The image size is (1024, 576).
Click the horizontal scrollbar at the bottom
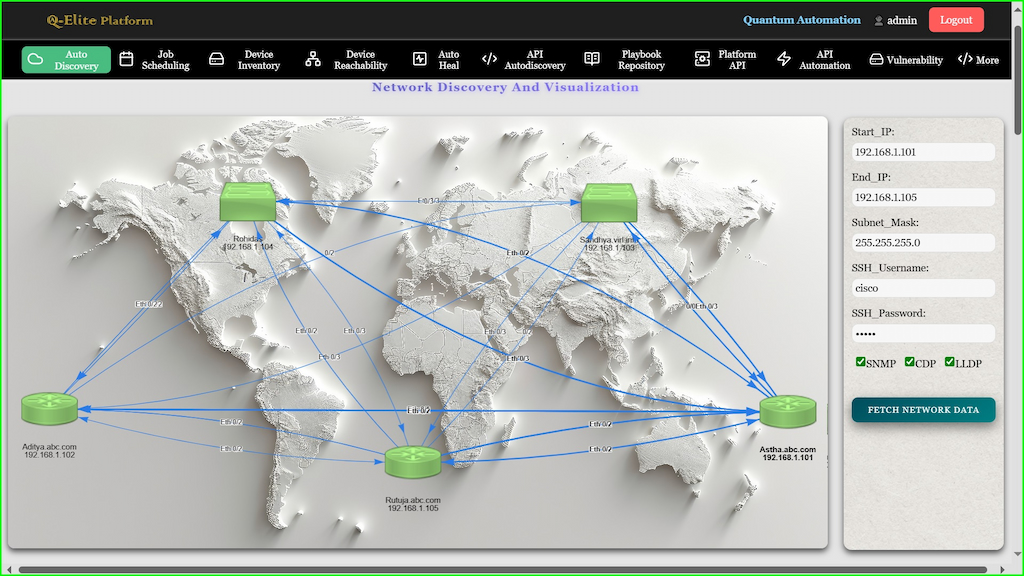[500, 570]
